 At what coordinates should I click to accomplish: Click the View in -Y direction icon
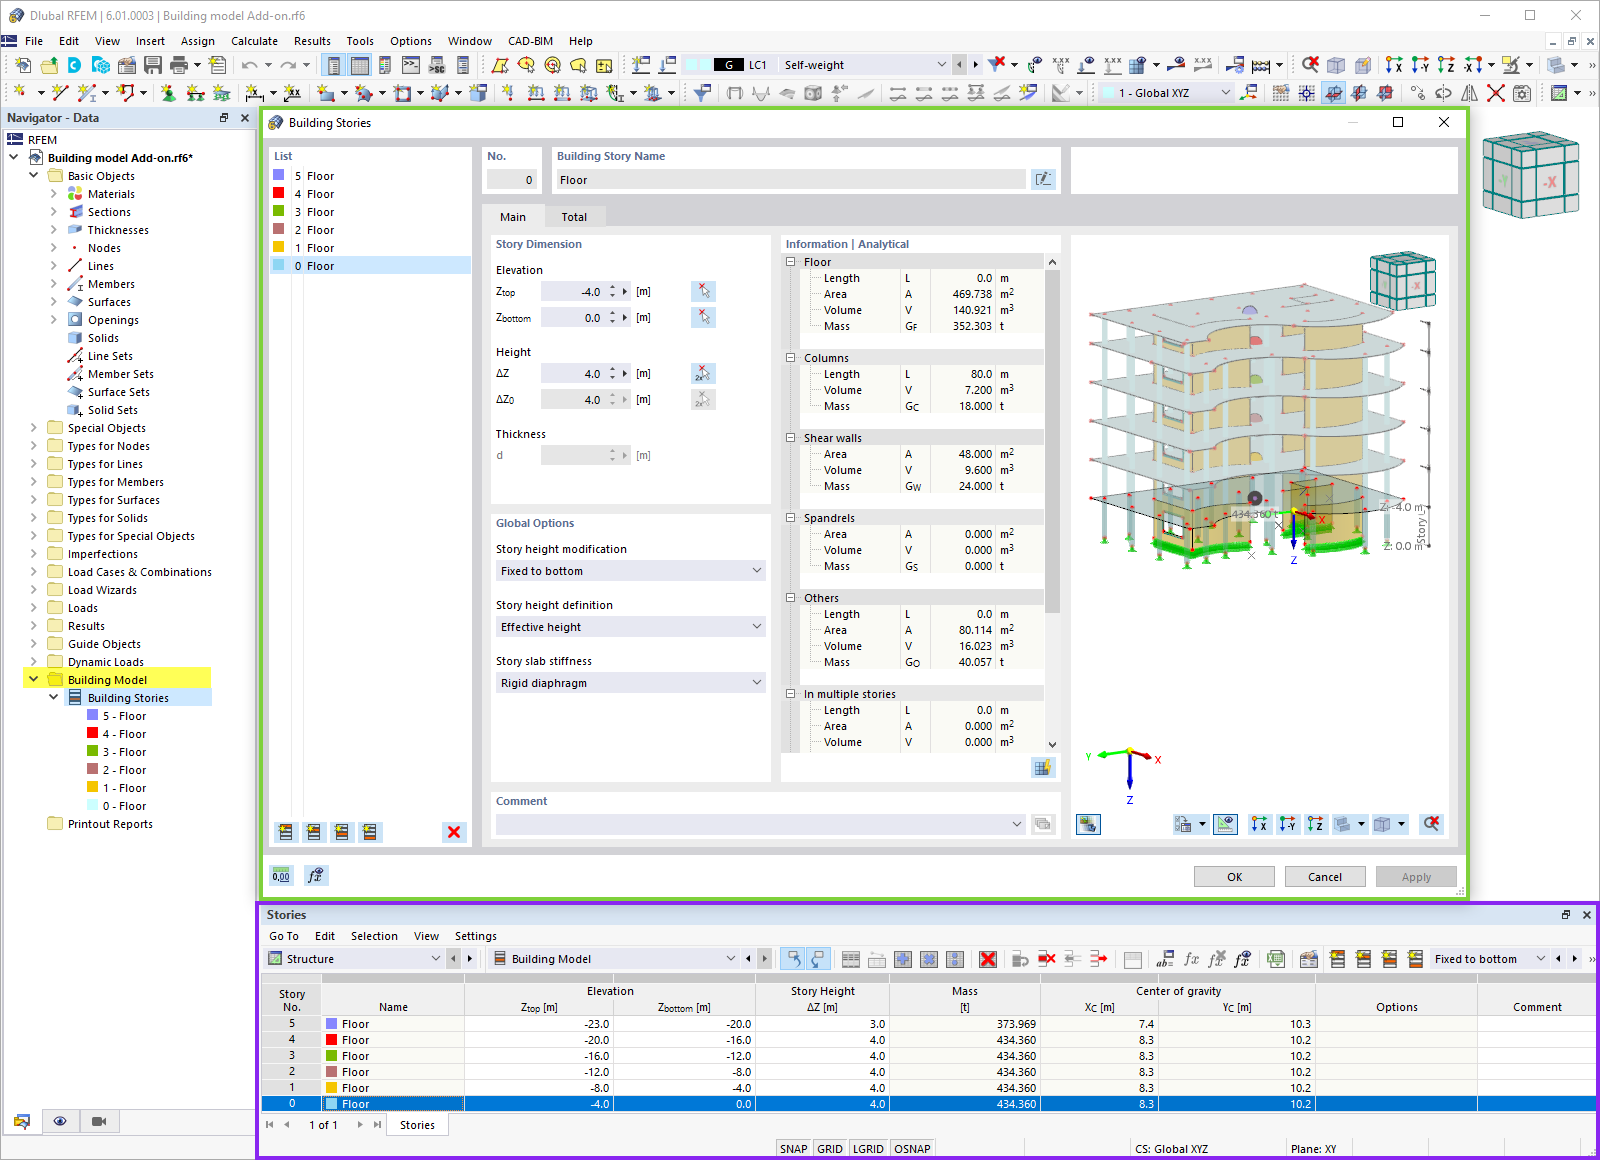(x=1287, y=825)
